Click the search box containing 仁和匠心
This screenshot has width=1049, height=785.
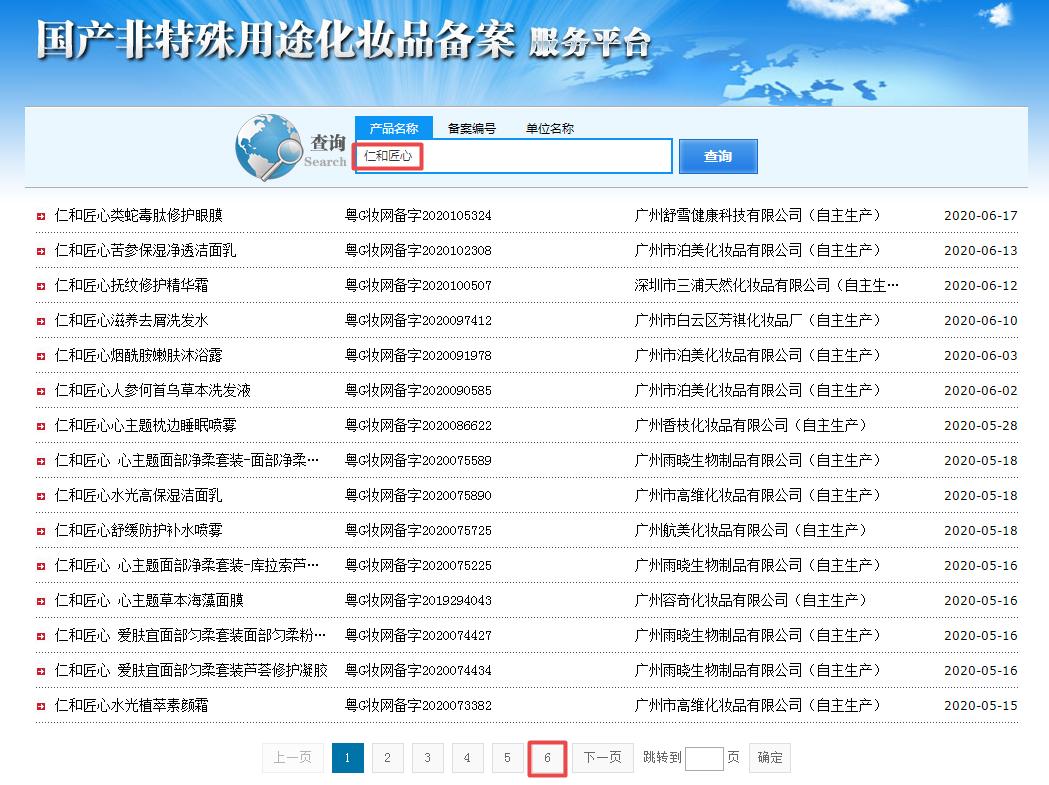512,156
